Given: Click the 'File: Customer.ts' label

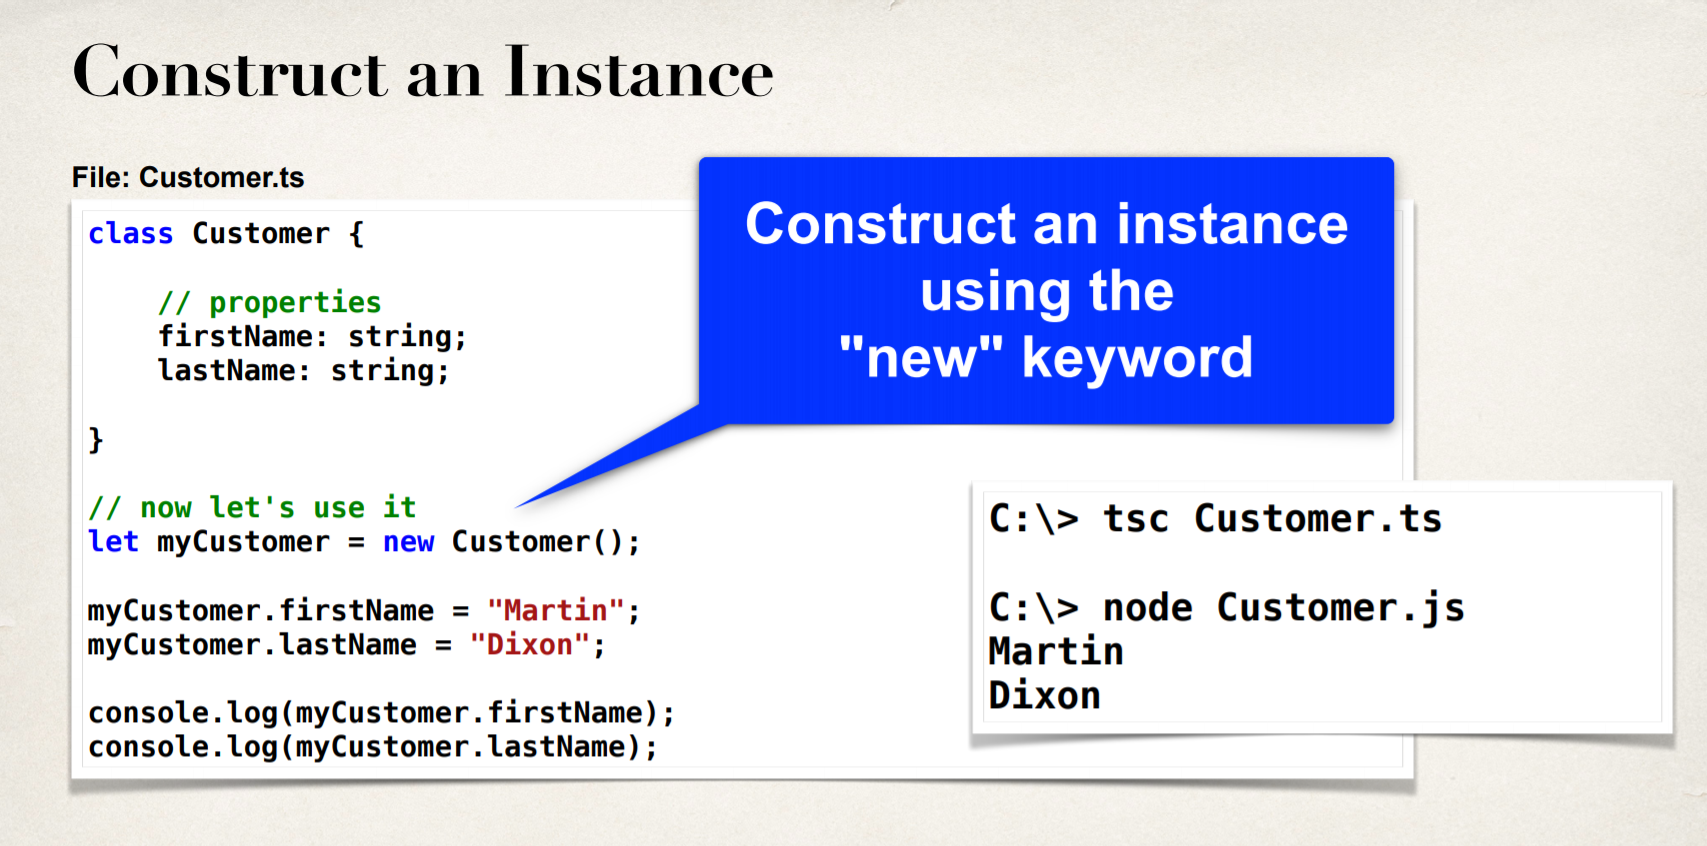Looking at the screenshot, I should coord(188,178).
